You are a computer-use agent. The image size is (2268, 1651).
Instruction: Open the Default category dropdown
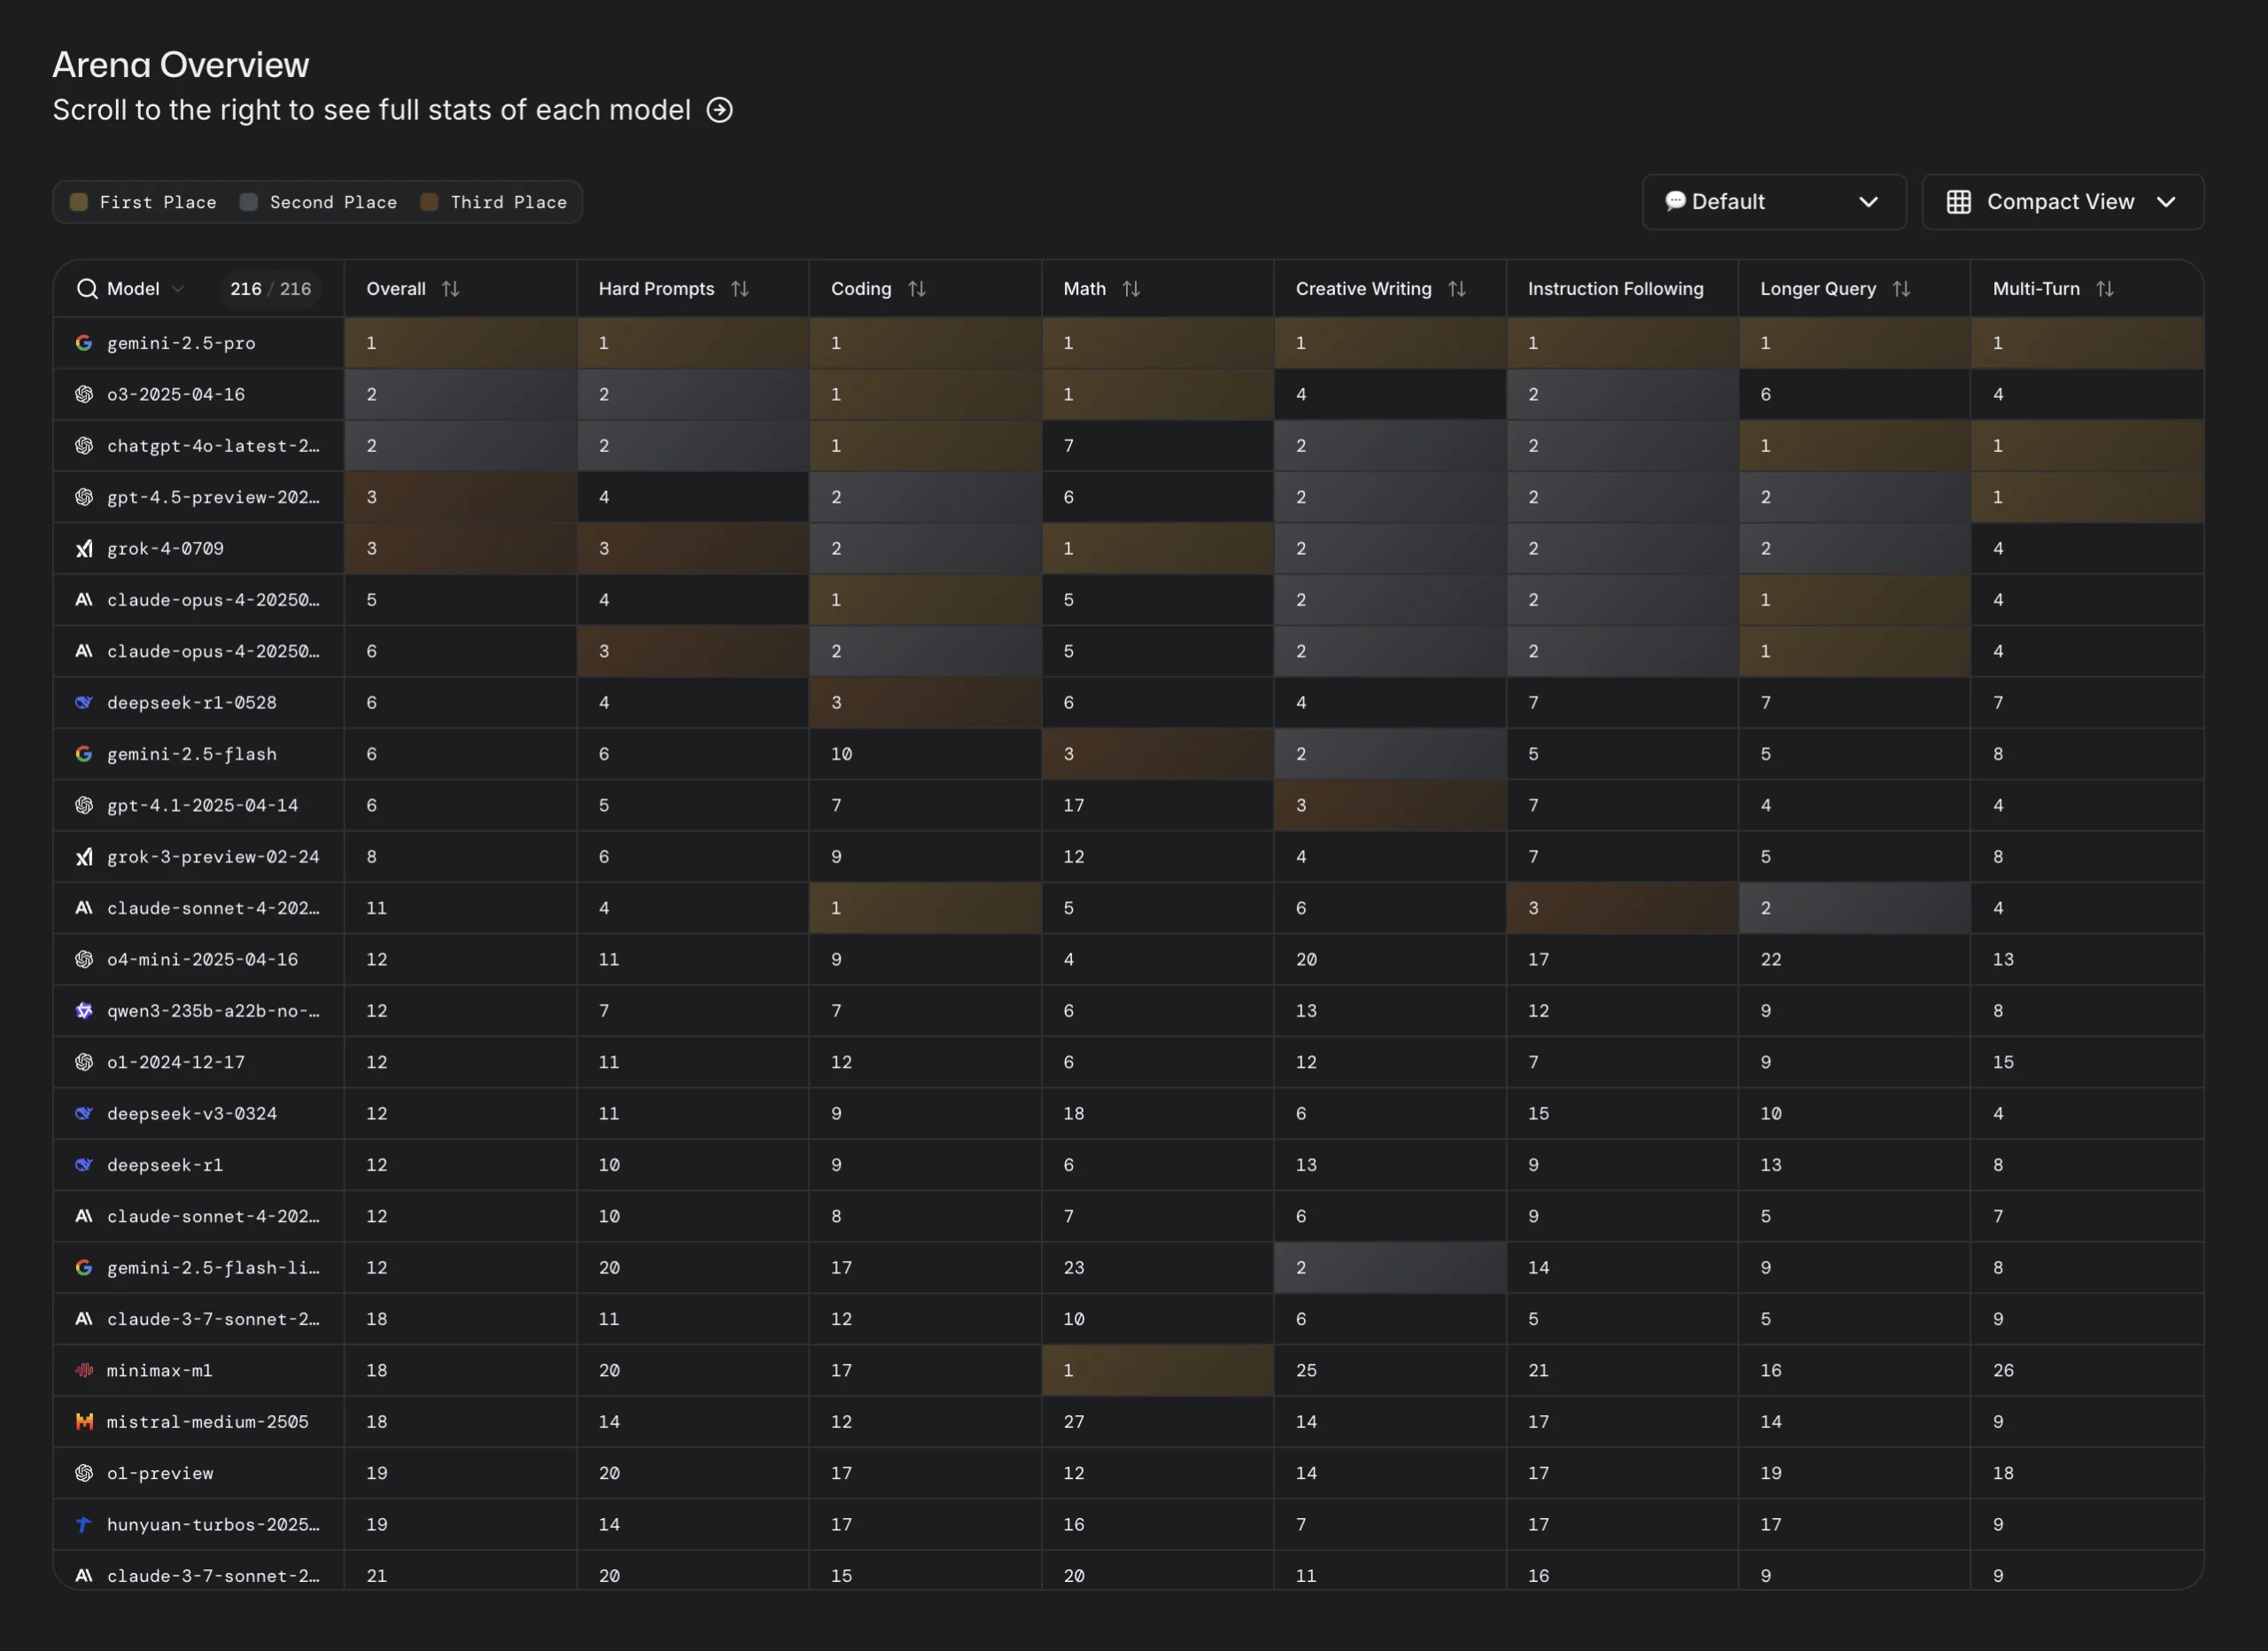(1774, 202)
